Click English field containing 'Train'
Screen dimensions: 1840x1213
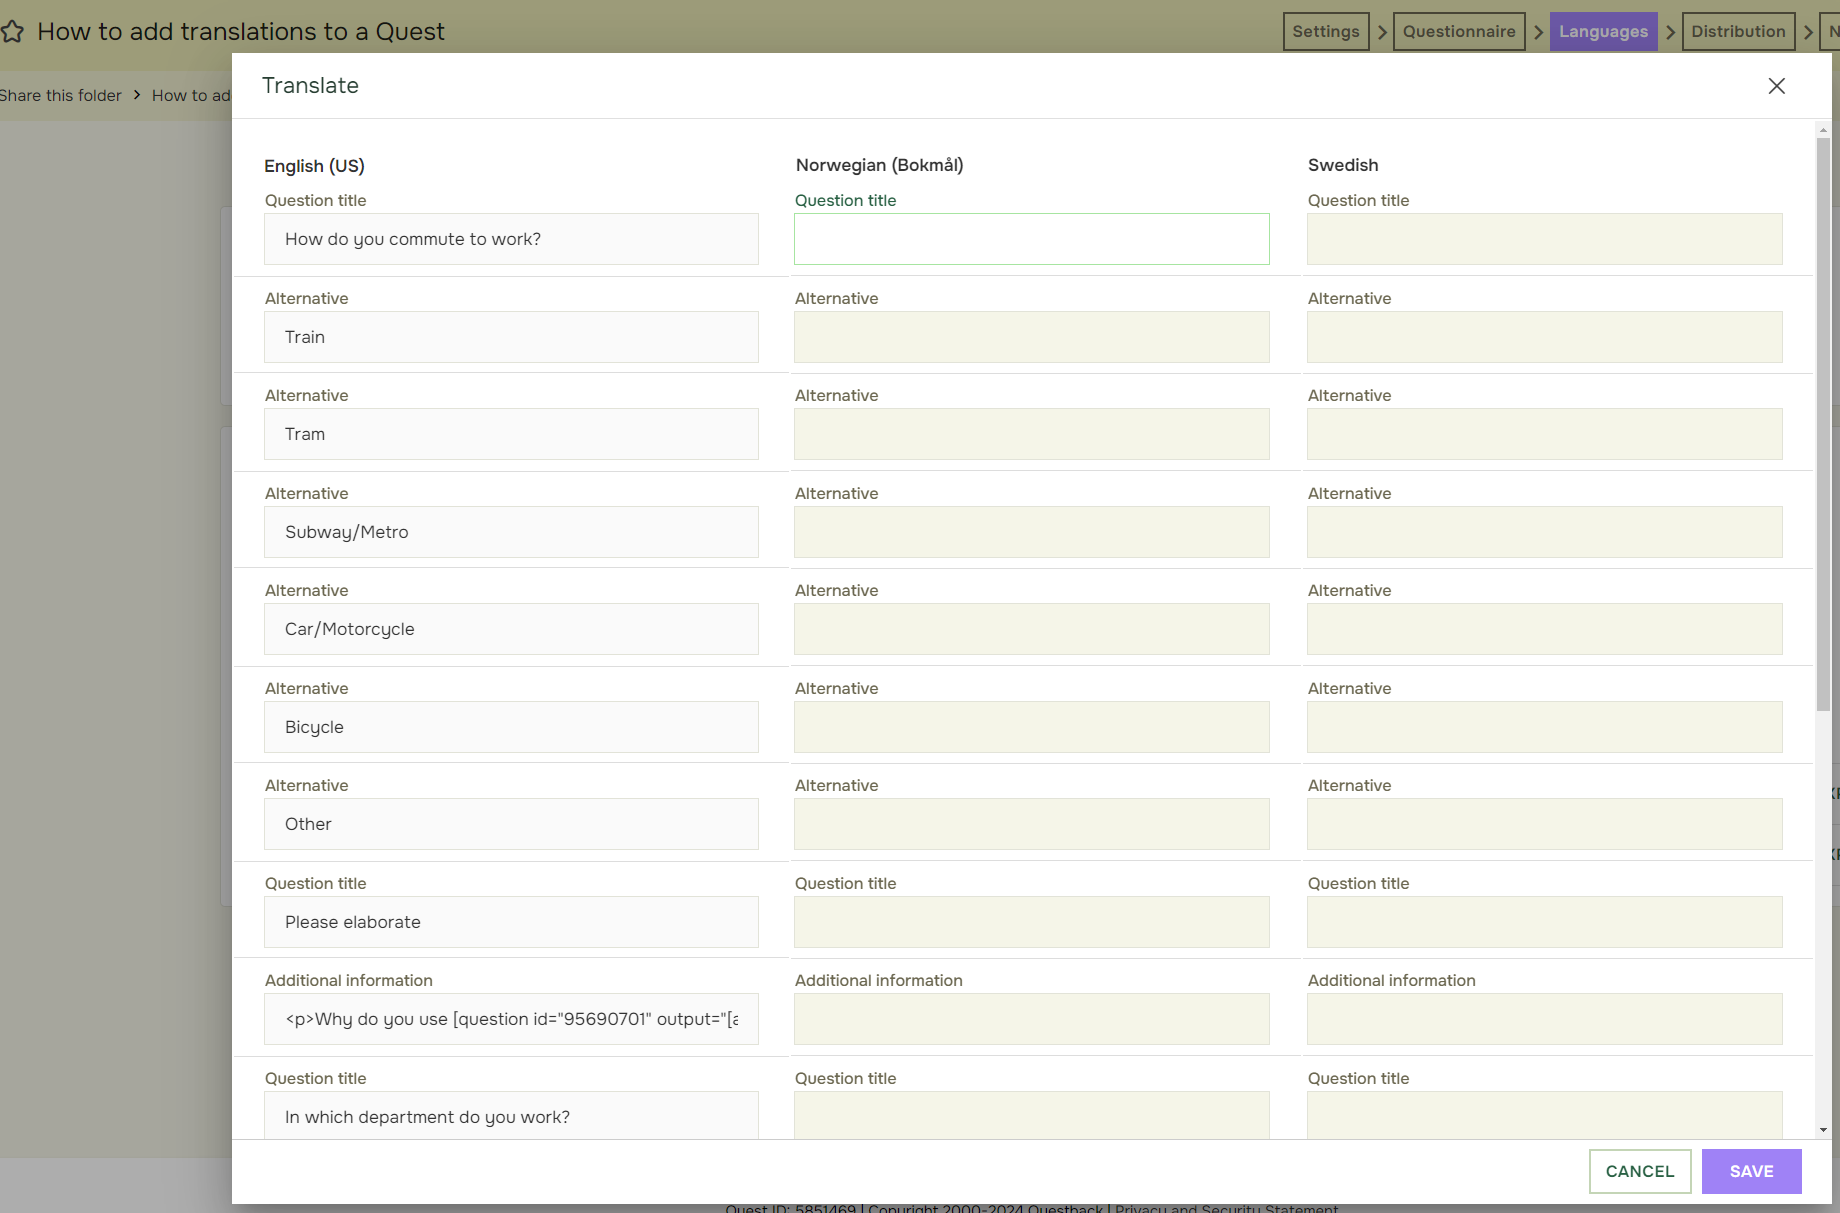tap(511, 337)
